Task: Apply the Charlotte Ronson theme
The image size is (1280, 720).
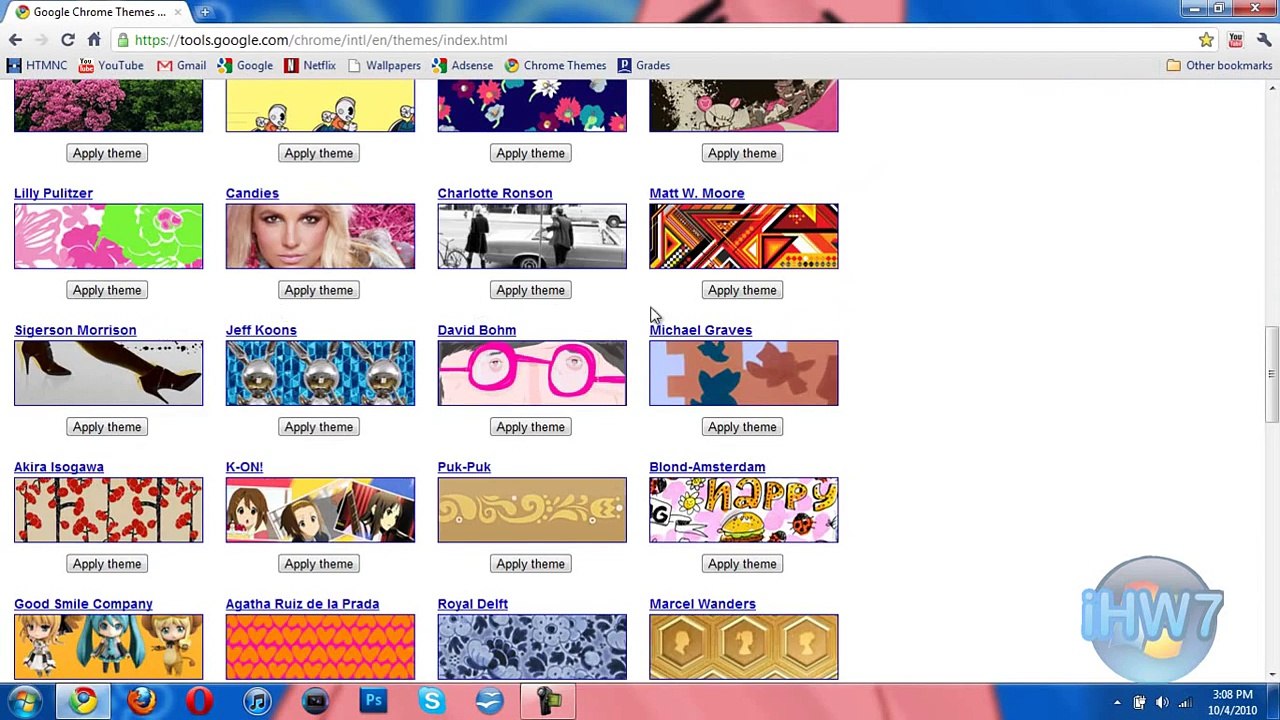Action: 531,290
